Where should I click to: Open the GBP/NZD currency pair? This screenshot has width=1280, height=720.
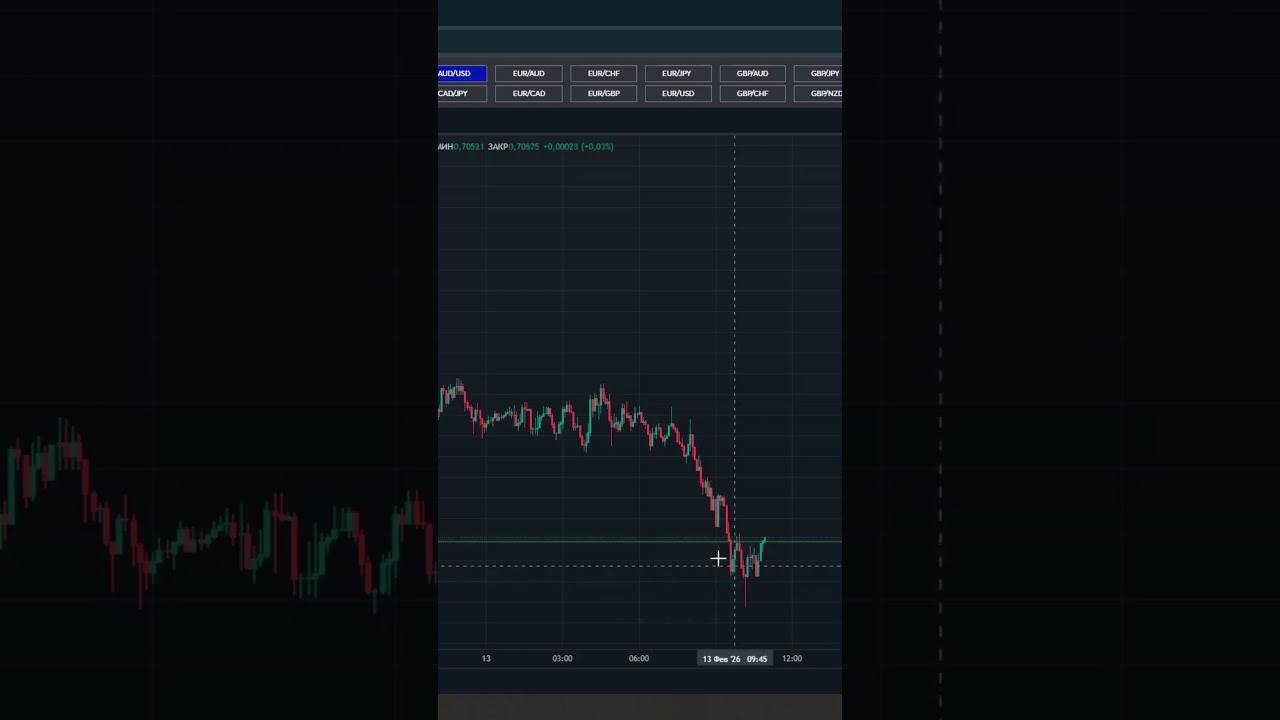point(818,93)
